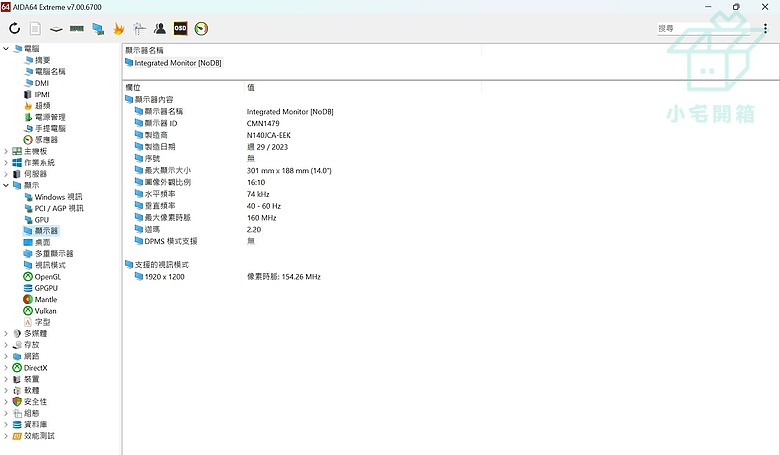Open the three-dot menu next to search
780x455 pixels.
tap(766, 28)
